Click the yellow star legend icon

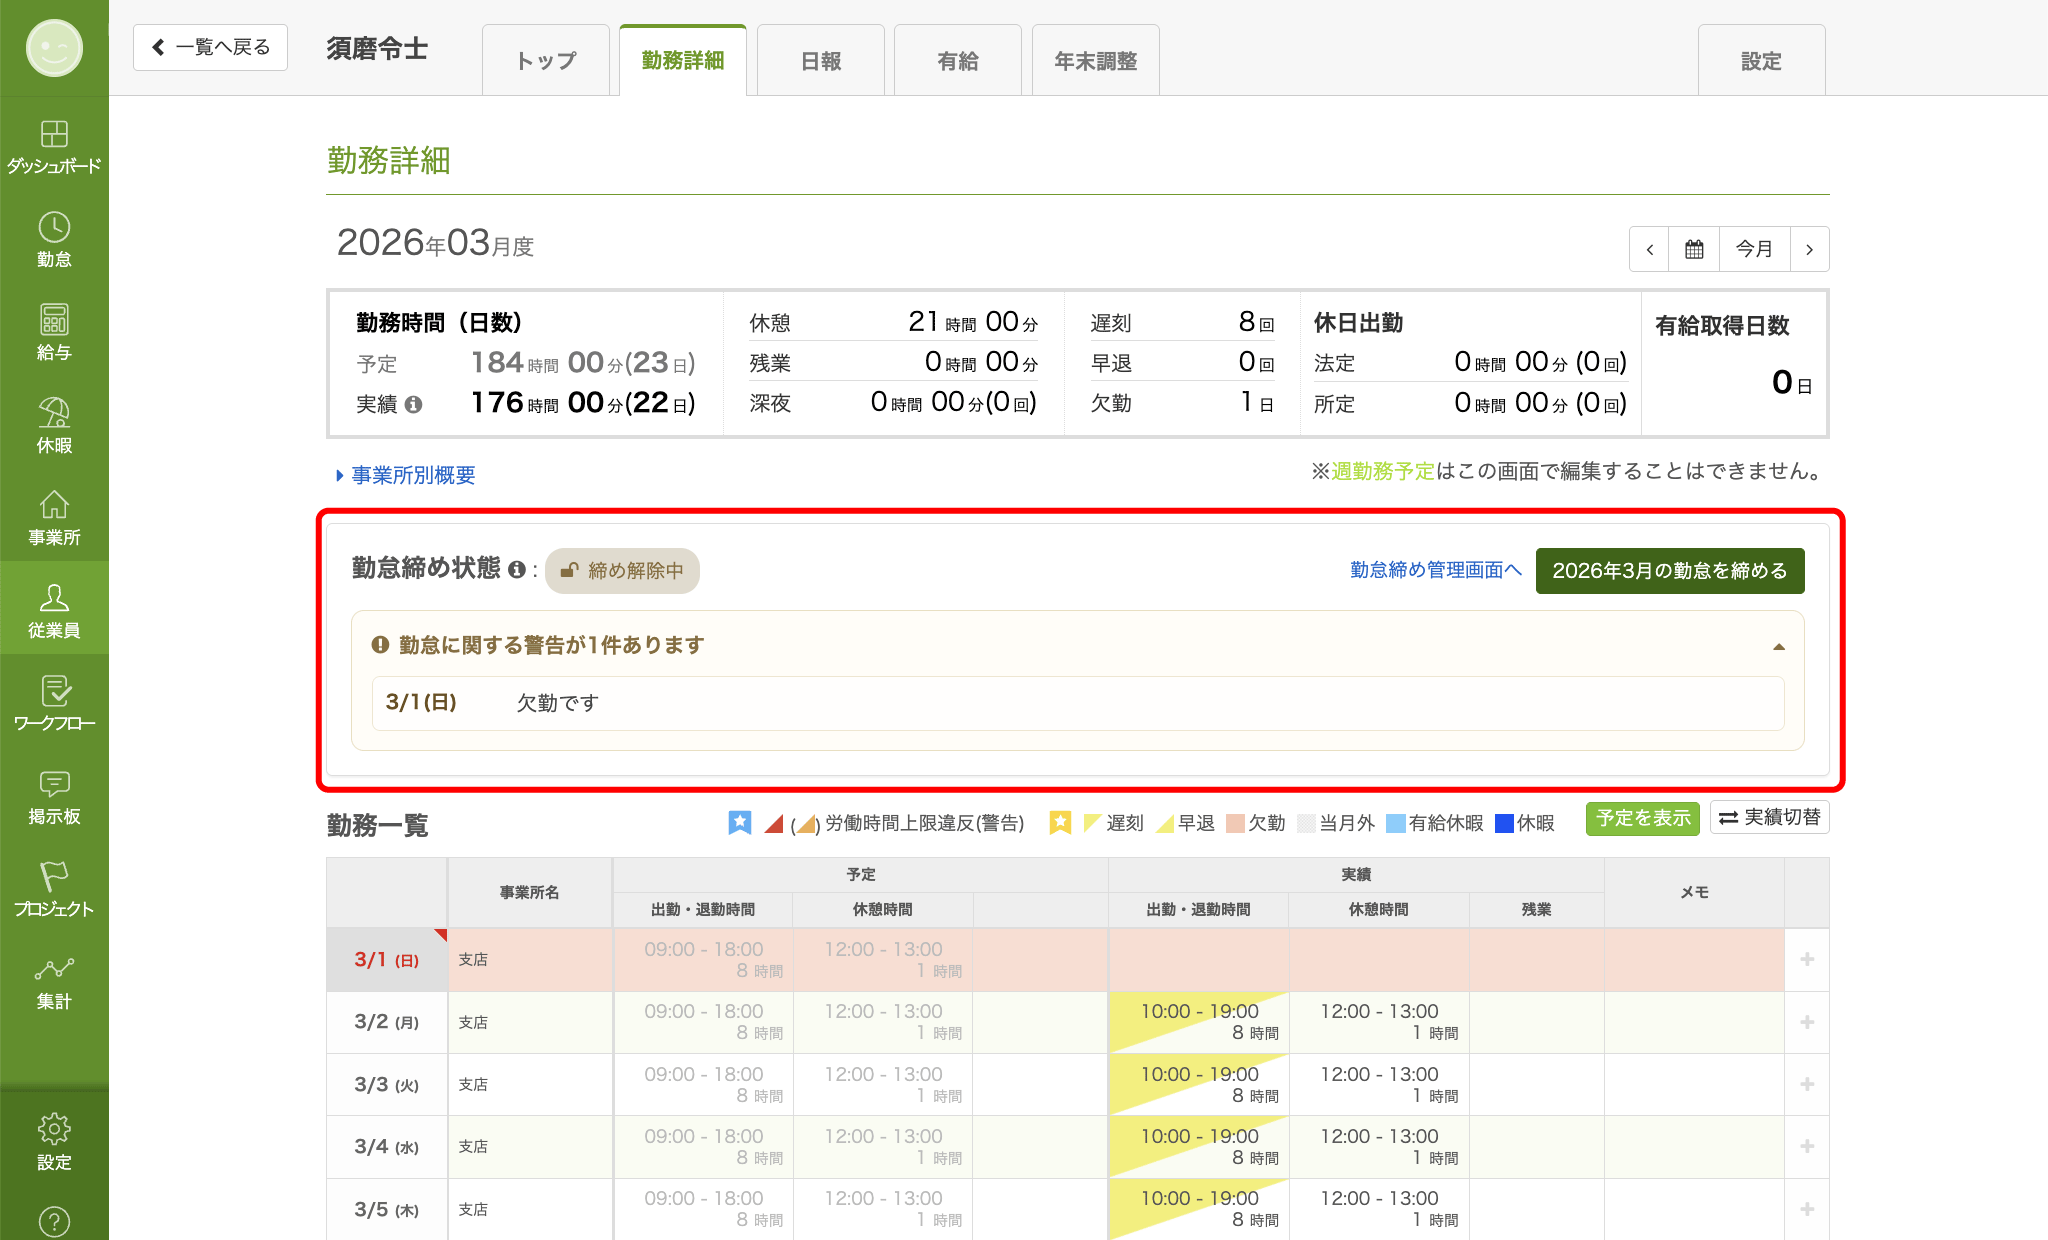1060,822
